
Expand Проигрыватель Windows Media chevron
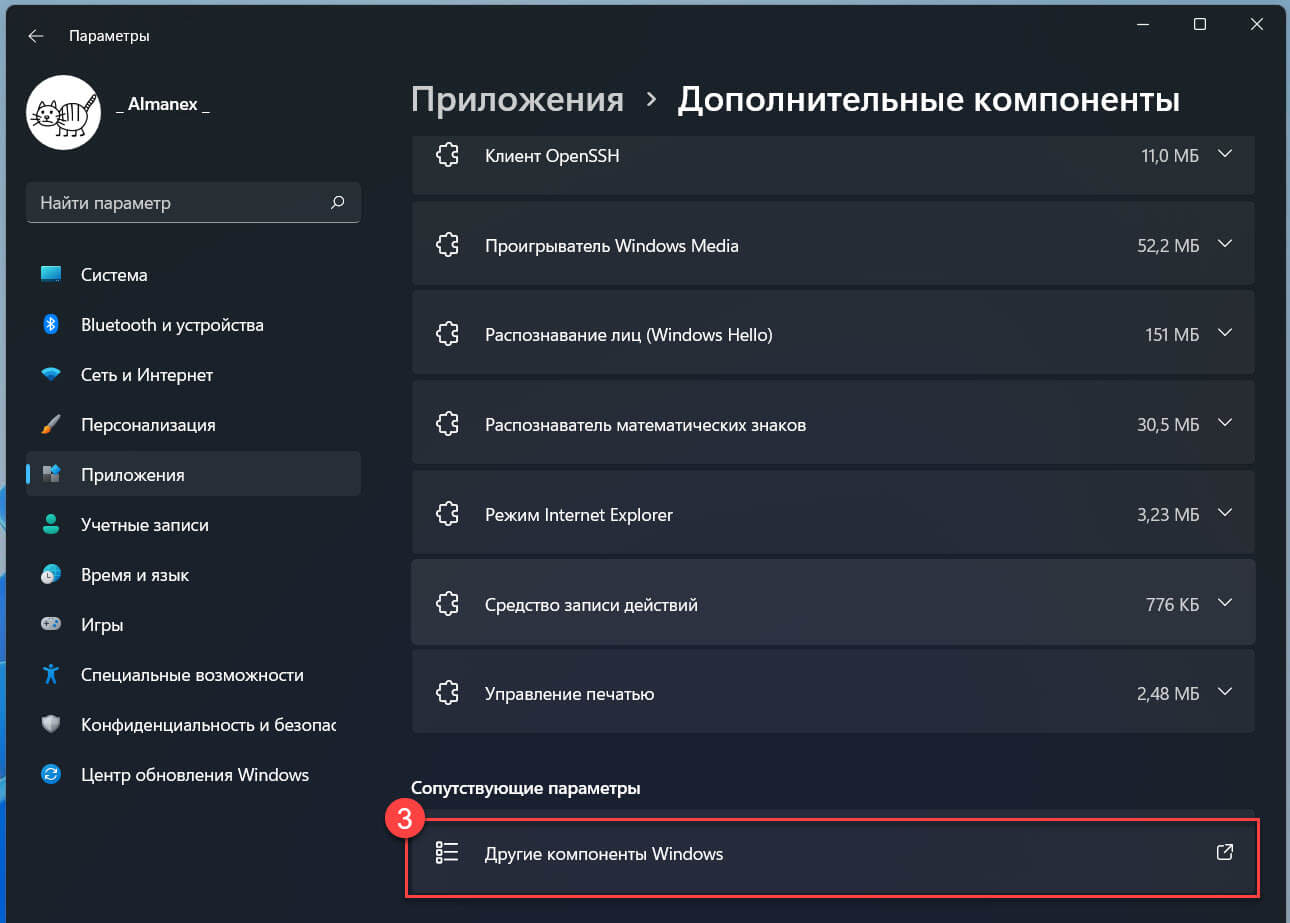coord(1225,244)
